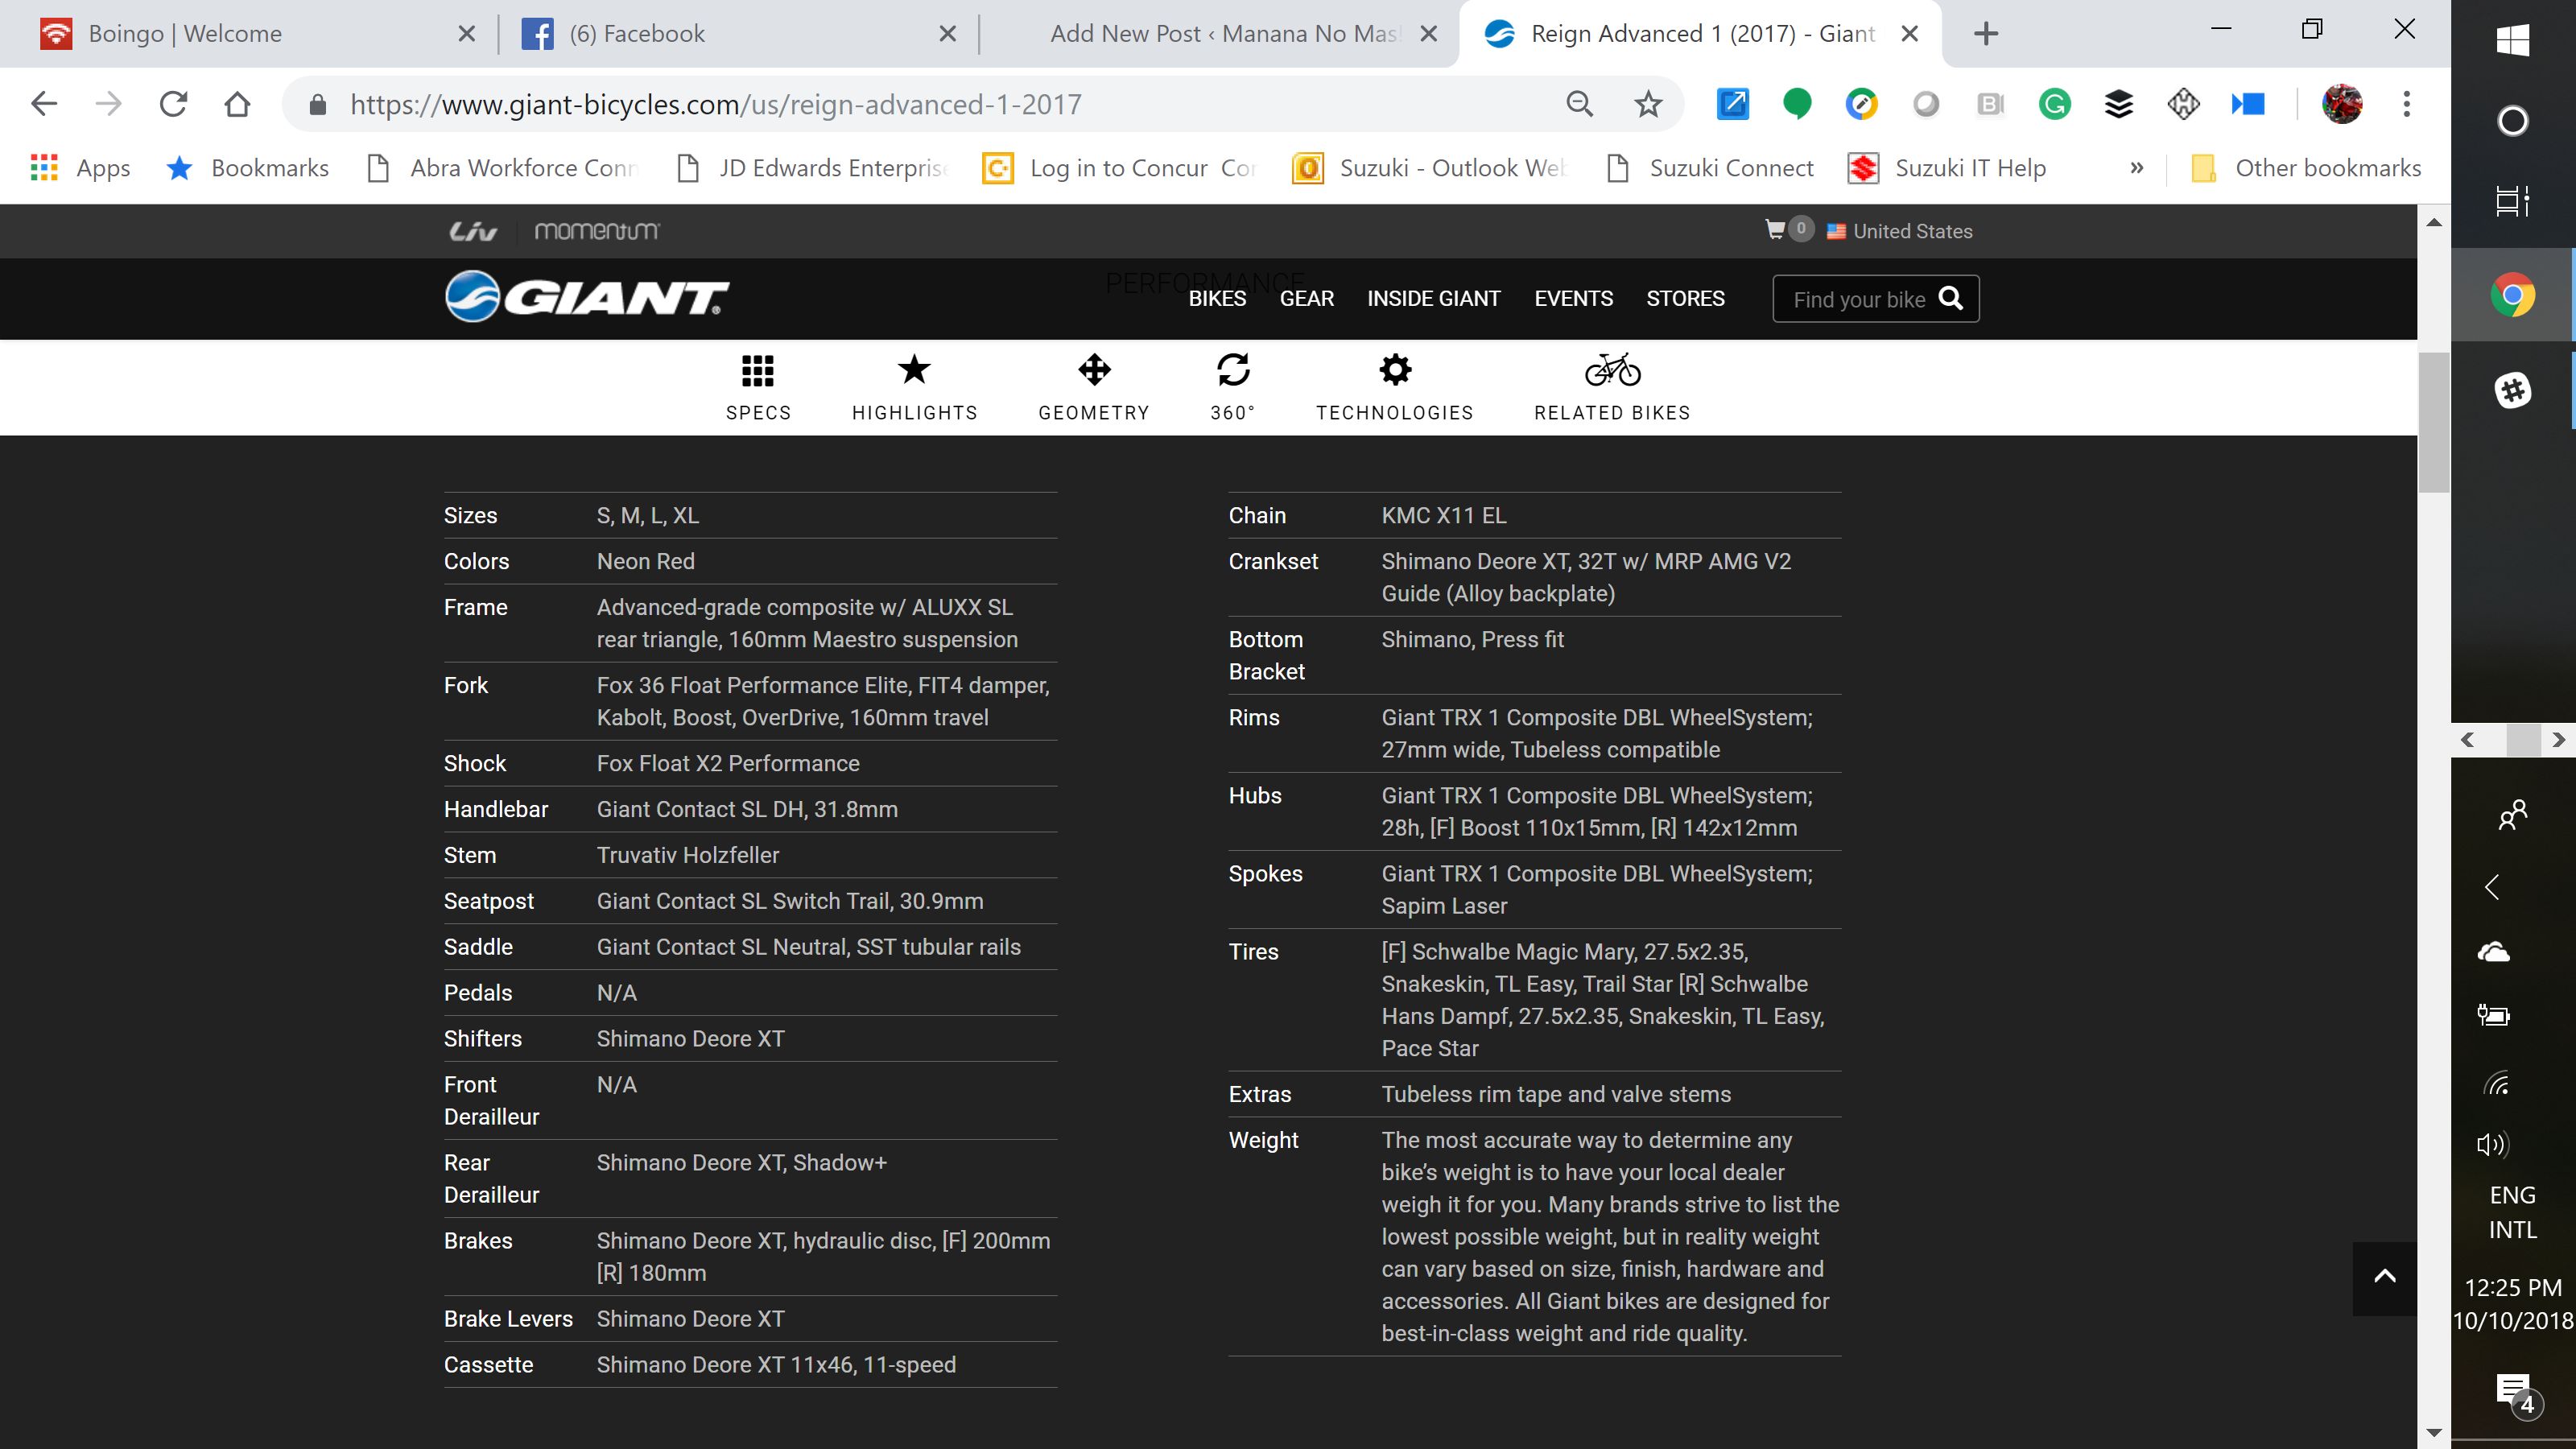Open the Chrome menu three dots
Image resolution: width=2576 pixels, height=1449 pixels.
coord(2406,104)
